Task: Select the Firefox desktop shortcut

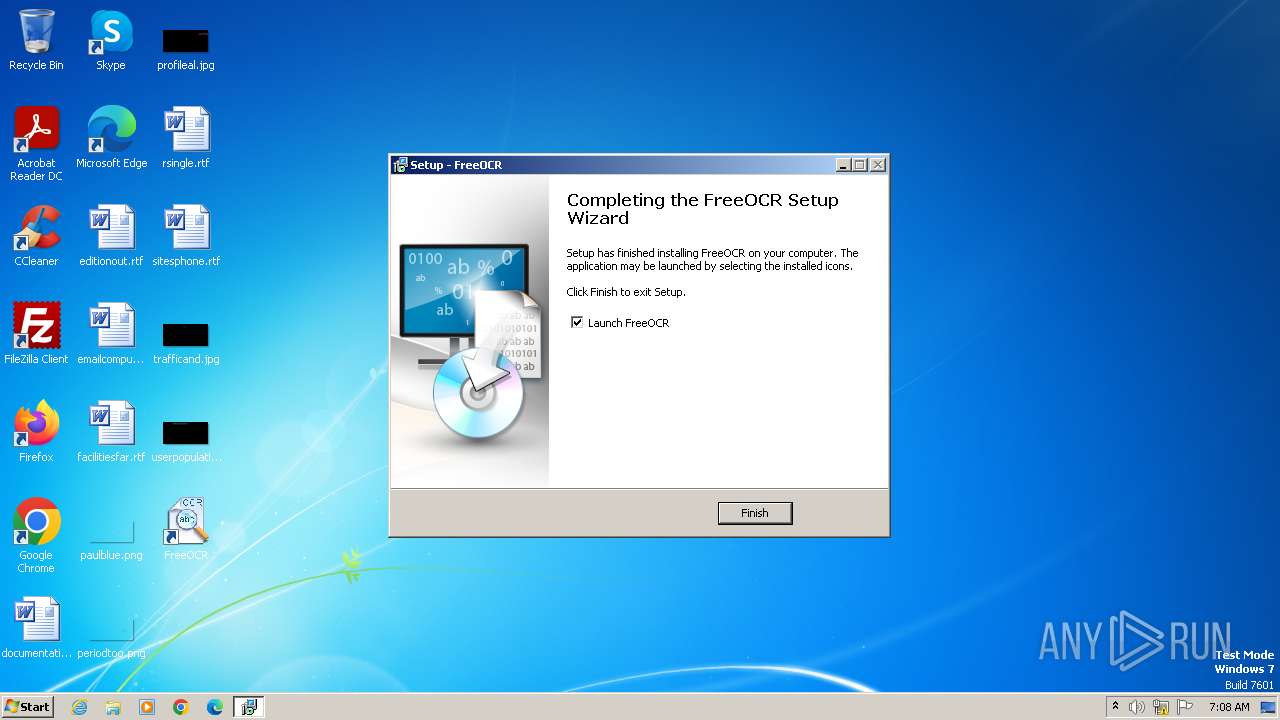Action: [36, 433]
